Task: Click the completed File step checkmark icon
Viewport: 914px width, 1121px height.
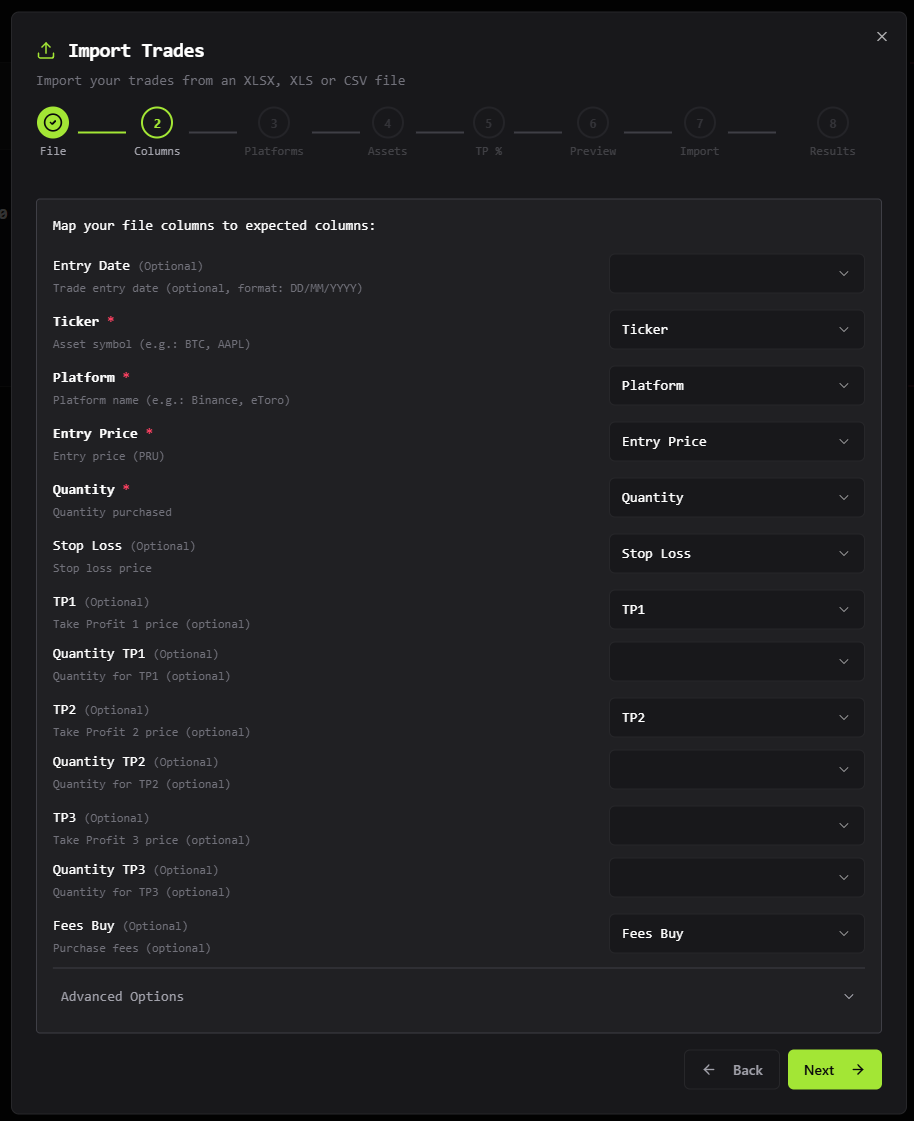Action: (x=53, y=123)
